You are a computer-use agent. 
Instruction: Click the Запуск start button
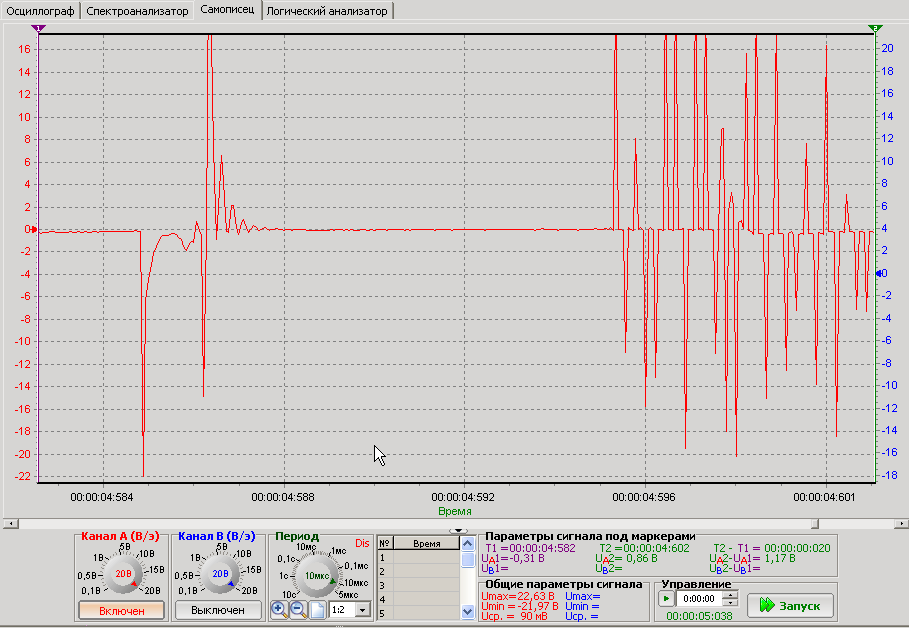[x=790, y=605]
